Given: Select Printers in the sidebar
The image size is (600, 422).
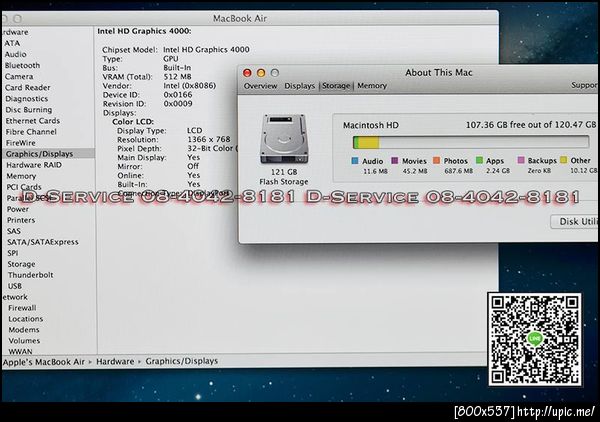Looking at the screenshot, I should click(x=21, y=220).
